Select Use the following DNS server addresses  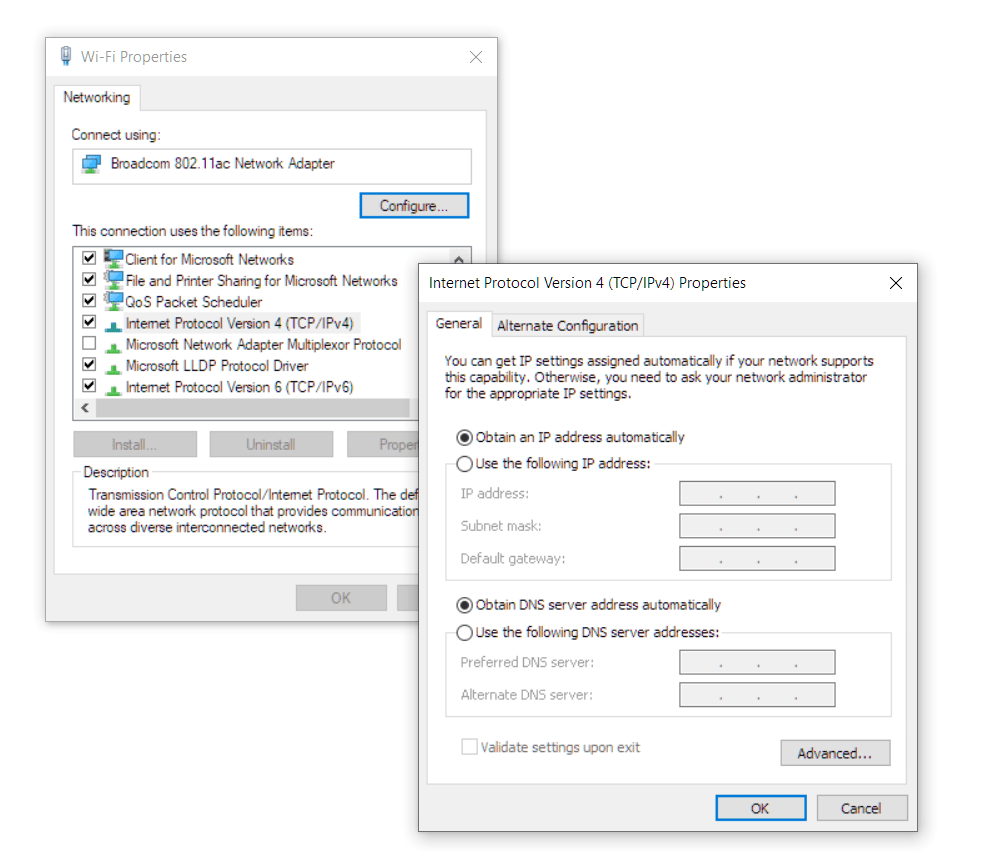click(462, 632)
